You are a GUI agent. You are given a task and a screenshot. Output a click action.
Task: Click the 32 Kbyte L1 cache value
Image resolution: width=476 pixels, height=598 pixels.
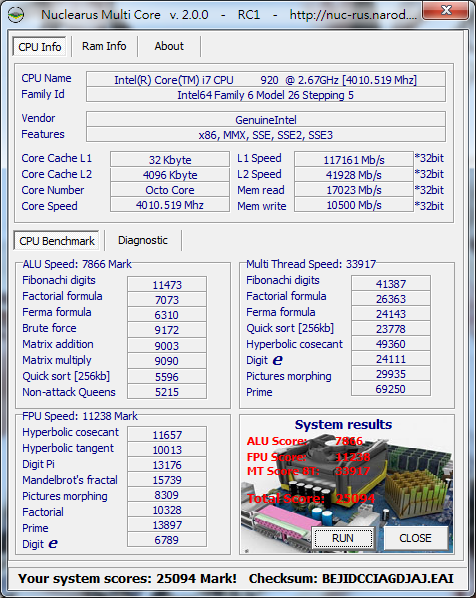(x=170, y=159)
